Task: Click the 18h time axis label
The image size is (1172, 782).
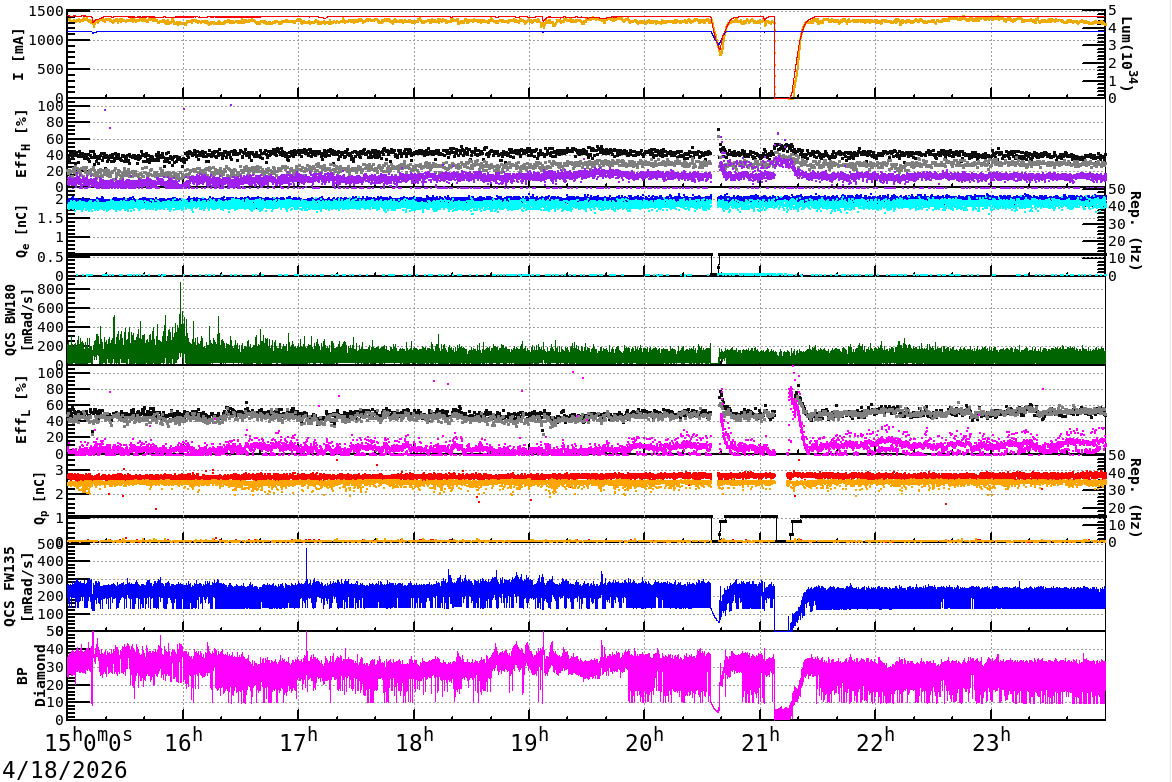Action: pyautogui.click(x=415, y=740)
